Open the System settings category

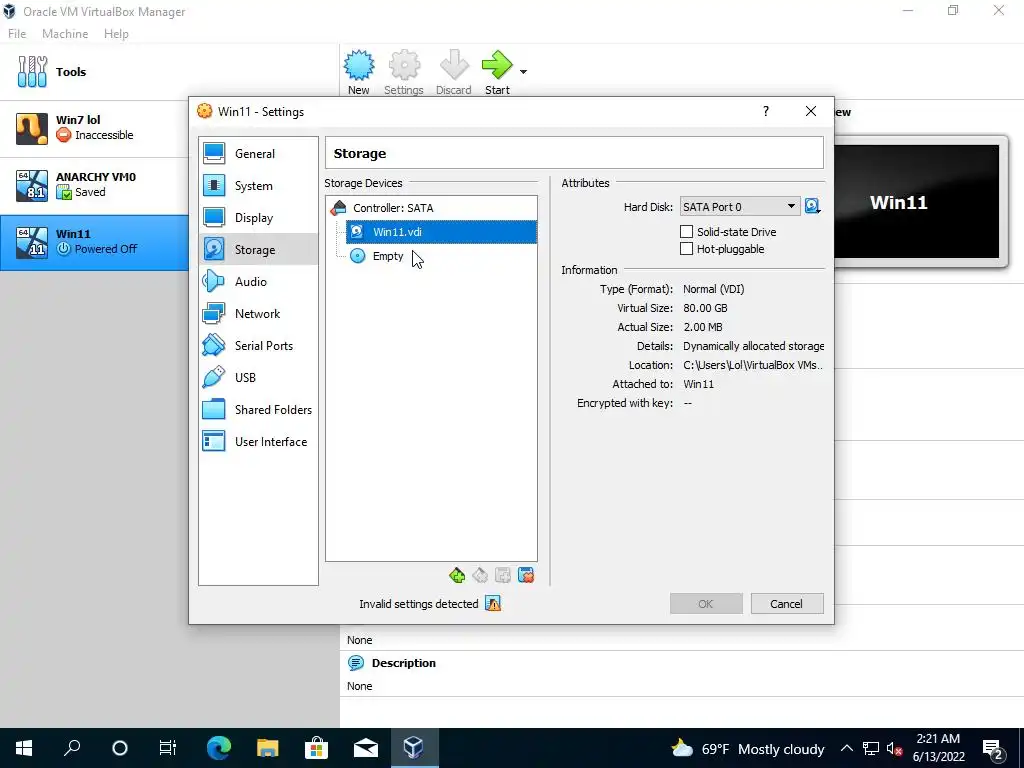258,185
